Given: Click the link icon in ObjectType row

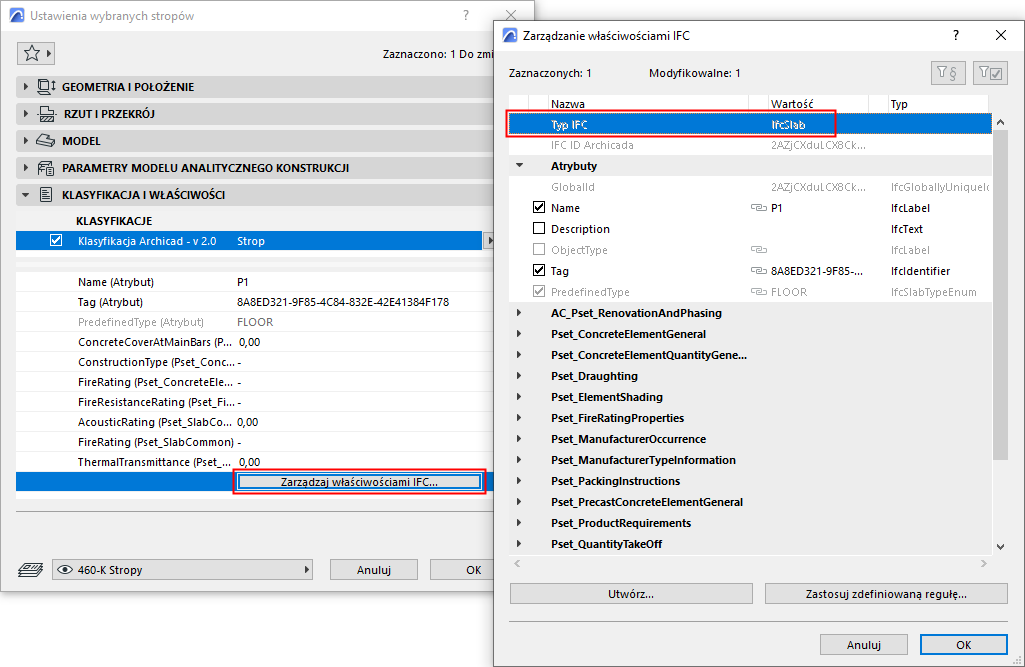Looking at the screenshot, I should (x=758, y=250).
